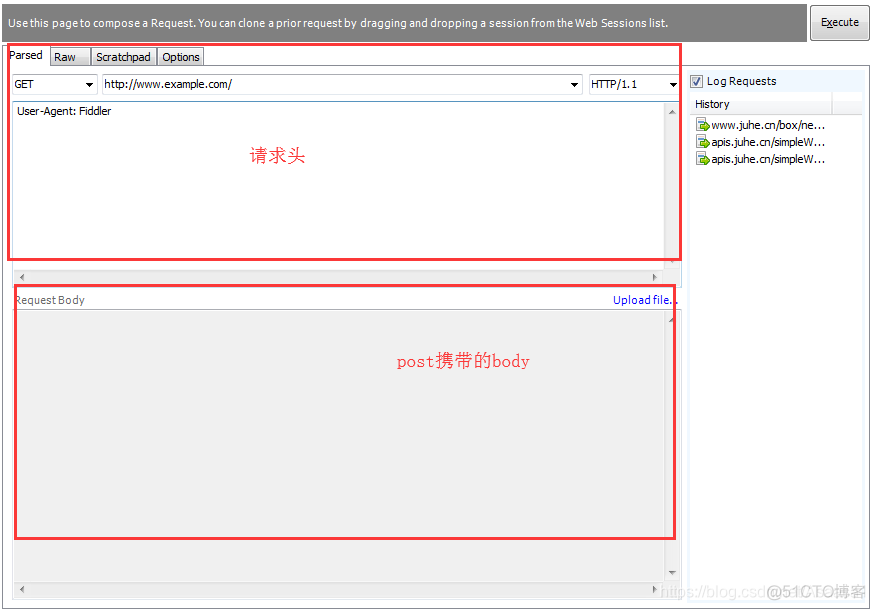This screenshot has height=610, width=875.
Task: Click the Request Body horizontal scroll-left arrow
Action: tap(22, 589)
